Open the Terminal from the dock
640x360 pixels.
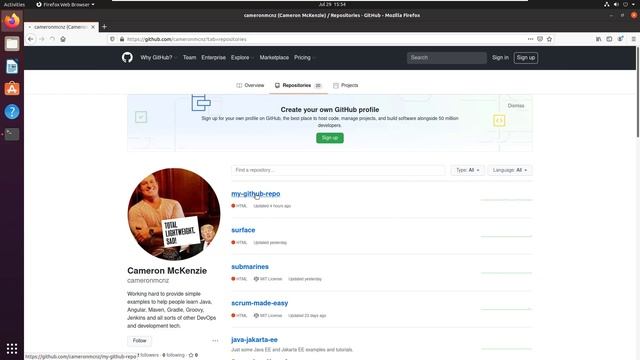[x=12, y=134]
